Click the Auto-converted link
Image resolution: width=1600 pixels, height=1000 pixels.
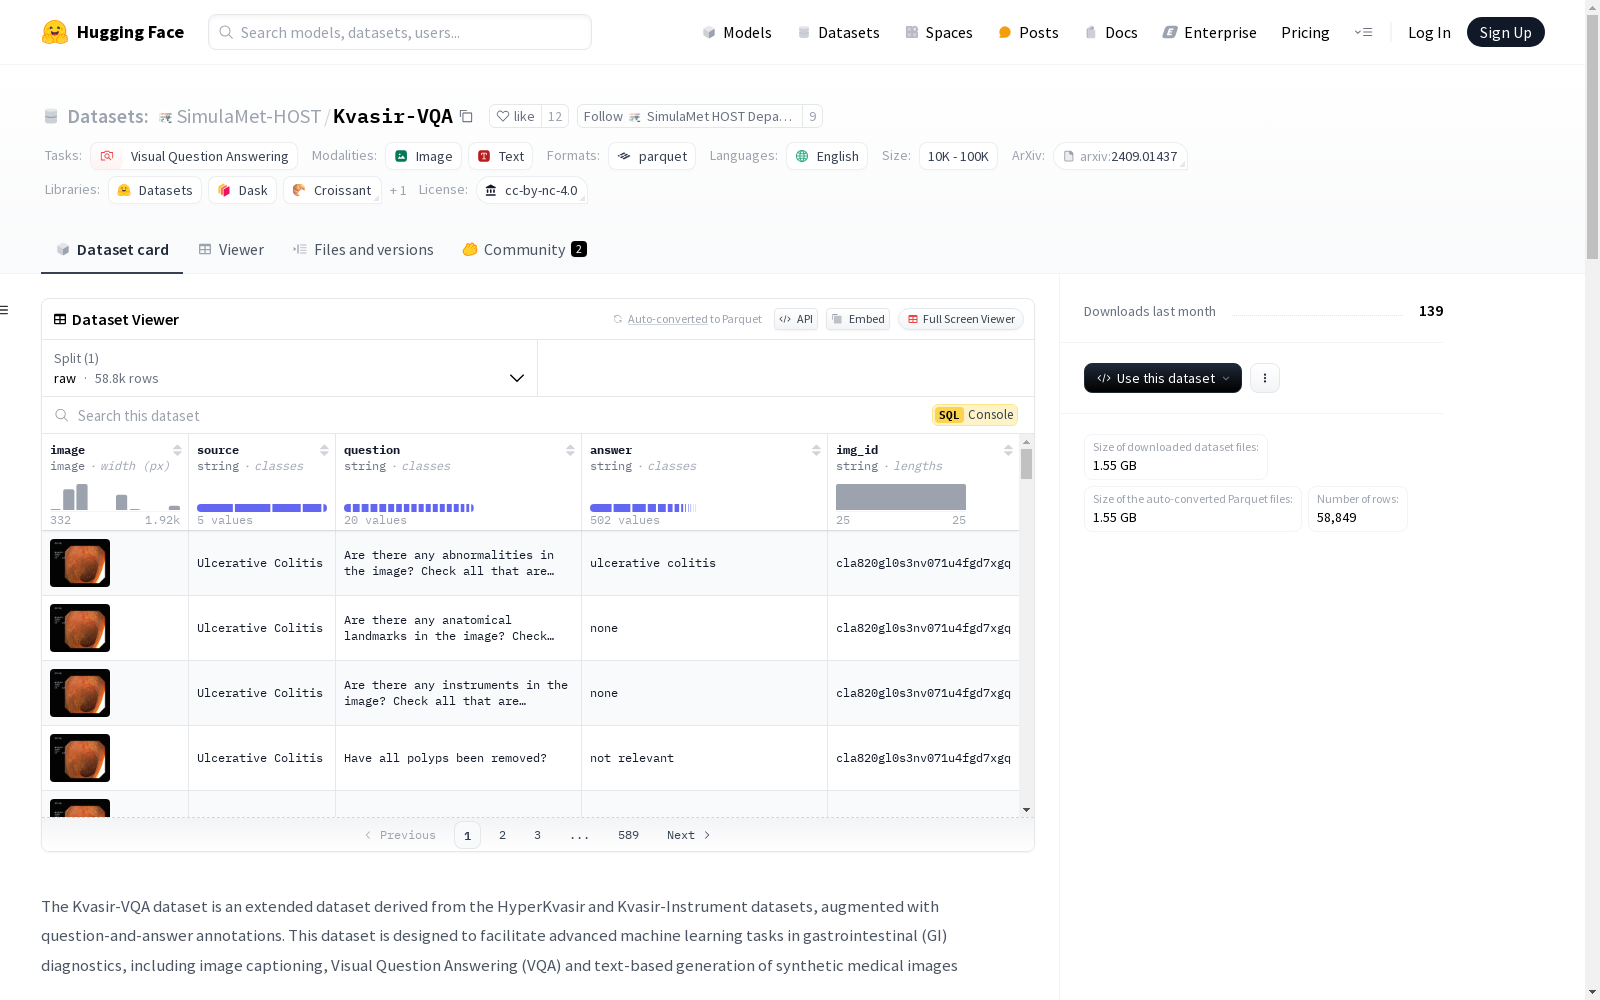667,319
